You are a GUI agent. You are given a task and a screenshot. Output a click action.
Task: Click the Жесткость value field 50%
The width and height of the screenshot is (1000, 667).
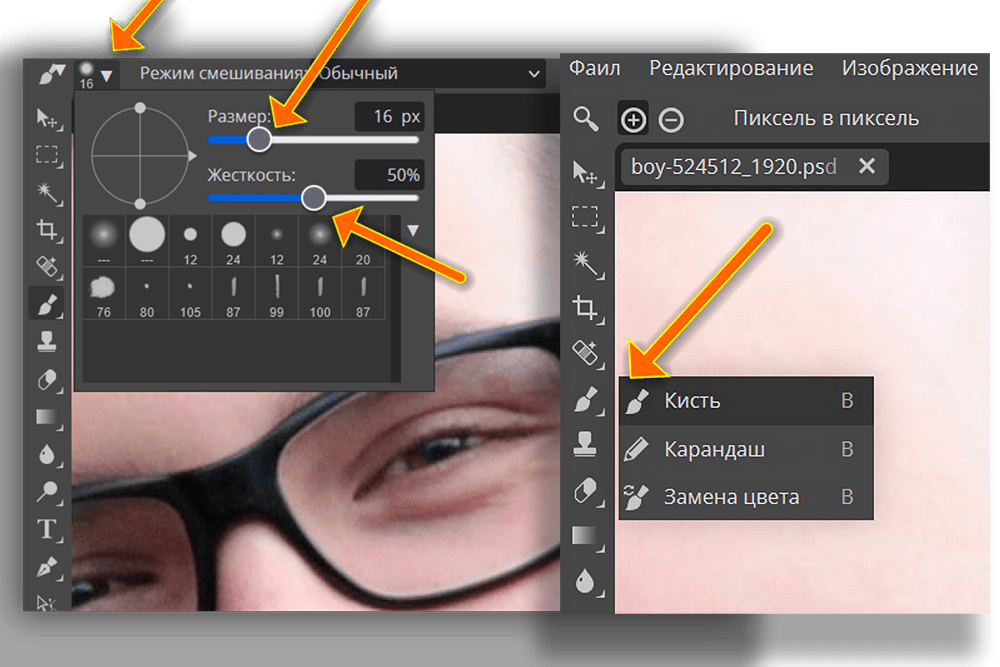pos(390,175)
